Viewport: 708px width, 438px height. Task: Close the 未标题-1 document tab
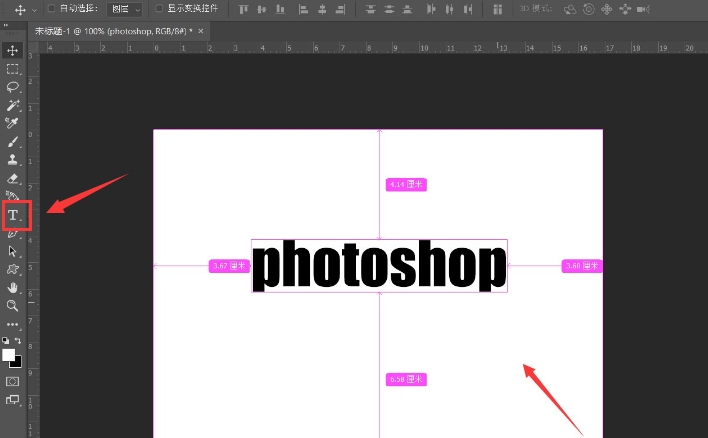coord(201,31)
